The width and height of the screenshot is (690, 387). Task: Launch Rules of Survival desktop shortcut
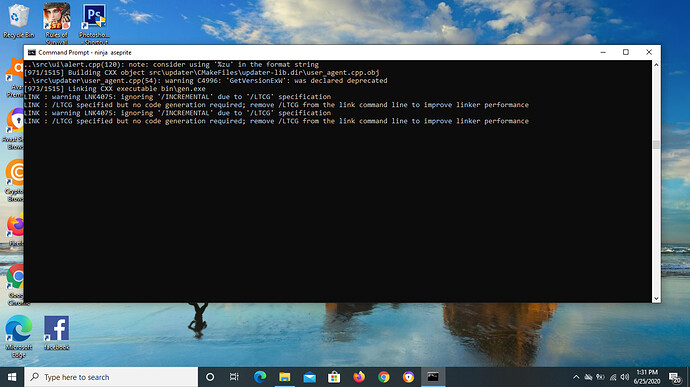coord(56,22)
